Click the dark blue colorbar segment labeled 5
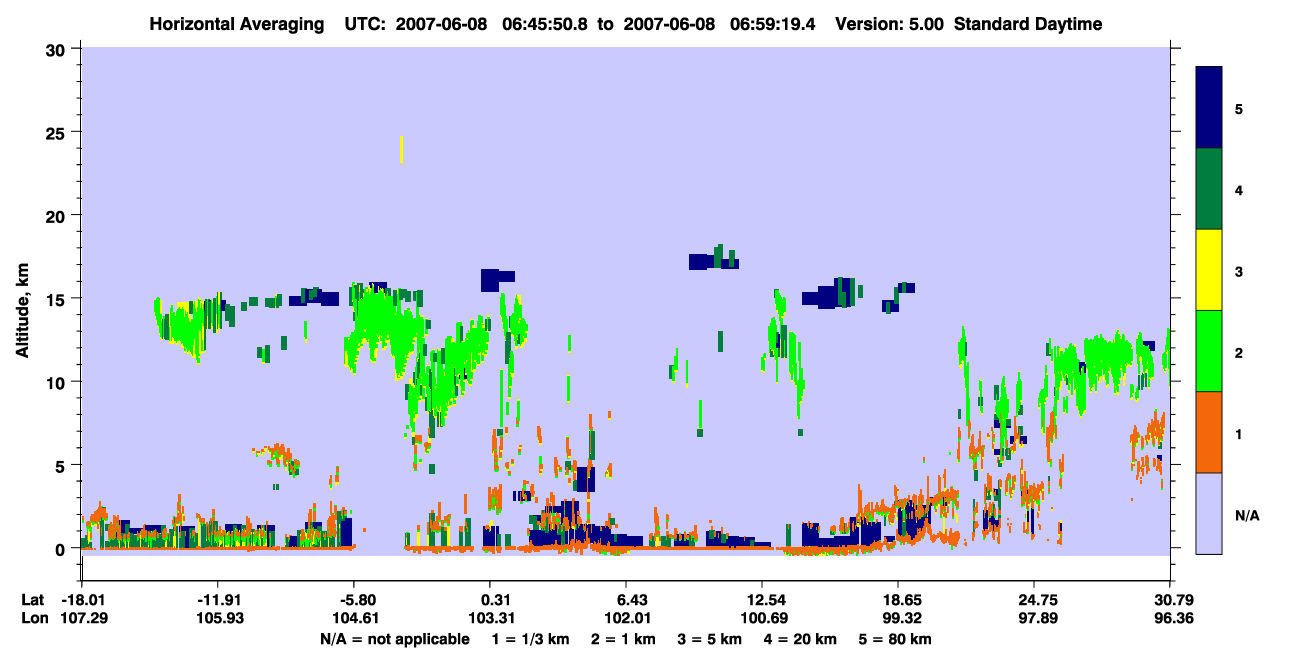The height and width of the screenshot is (667, 1300). [1209, 107]
